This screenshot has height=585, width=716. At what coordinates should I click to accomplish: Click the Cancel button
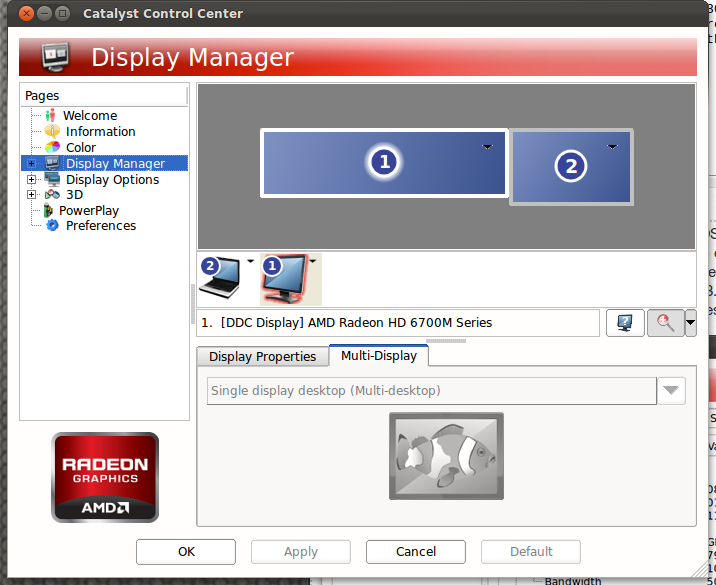(416, 552)
